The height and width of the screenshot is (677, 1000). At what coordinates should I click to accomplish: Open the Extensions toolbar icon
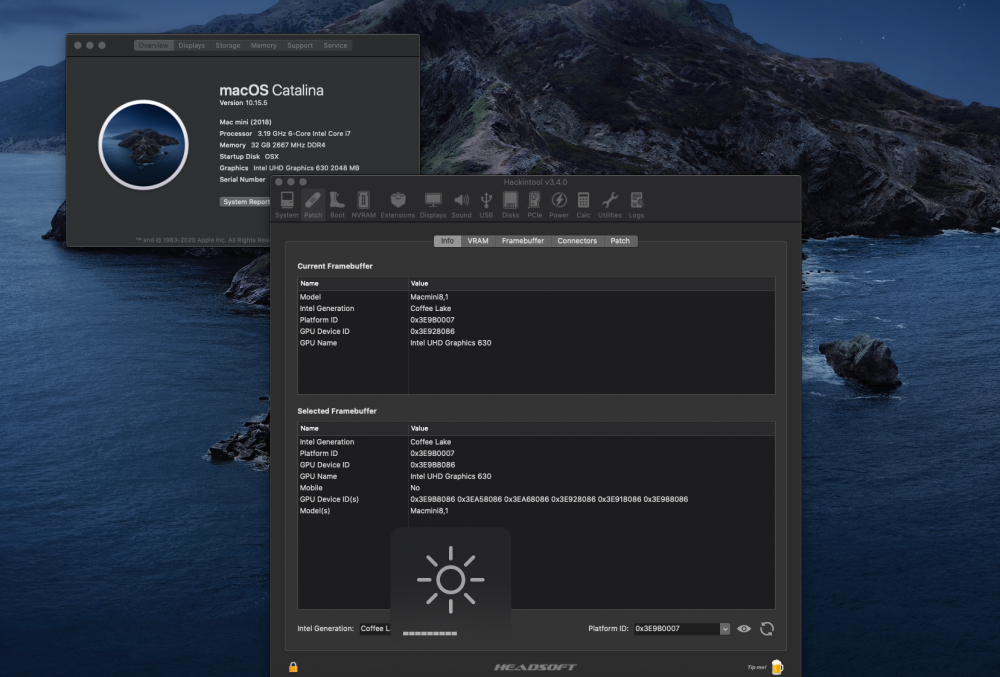click(398, 205)
